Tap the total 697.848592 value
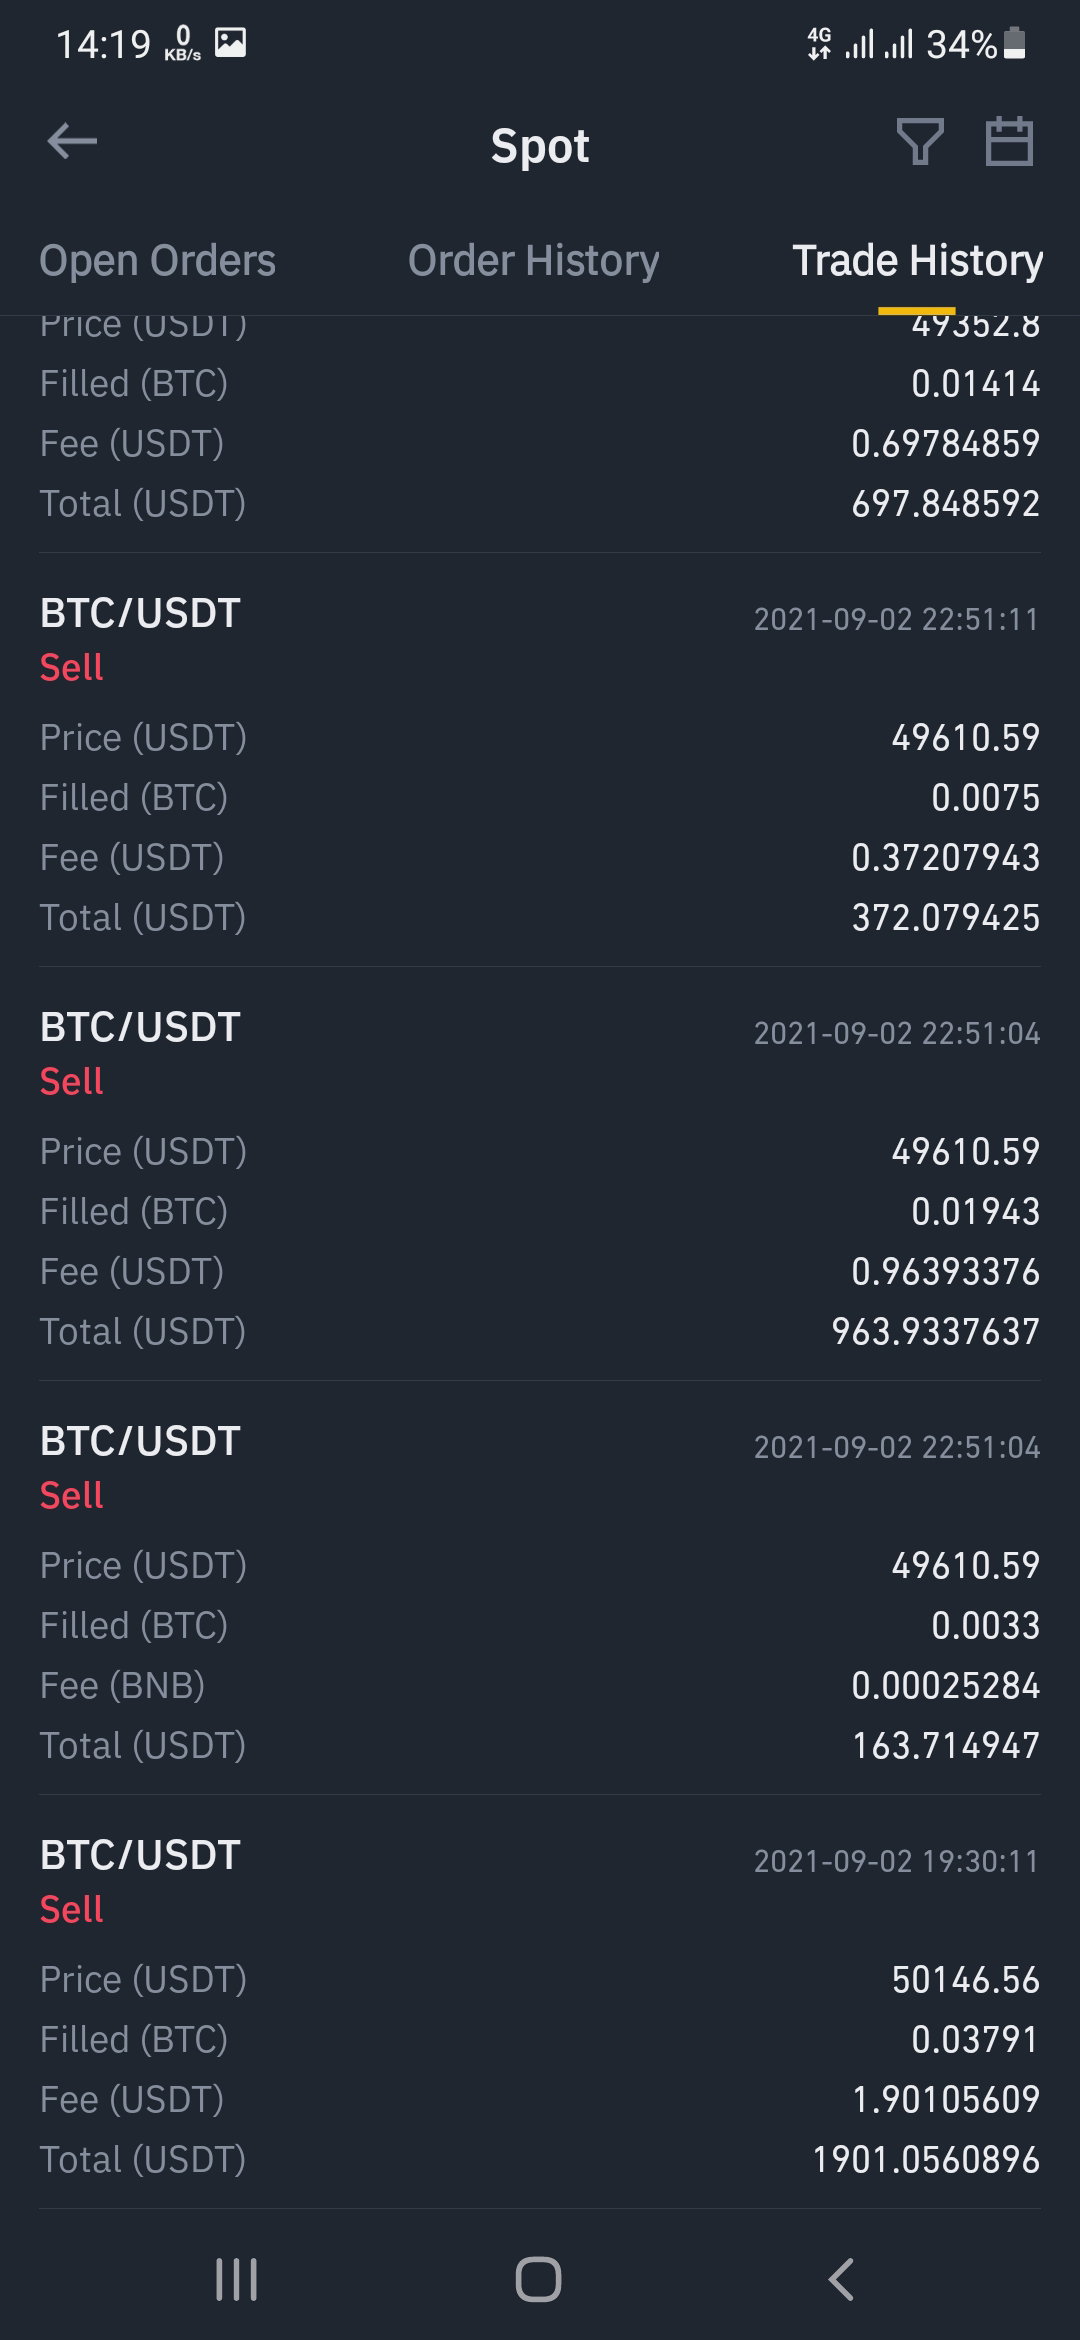The image size is (1080, 2340). coord(945,503)
